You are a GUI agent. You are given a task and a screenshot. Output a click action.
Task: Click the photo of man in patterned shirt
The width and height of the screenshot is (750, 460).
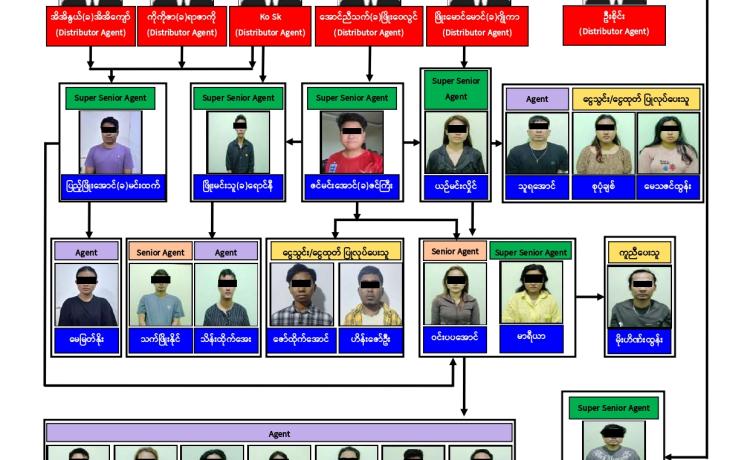[371, 294]
